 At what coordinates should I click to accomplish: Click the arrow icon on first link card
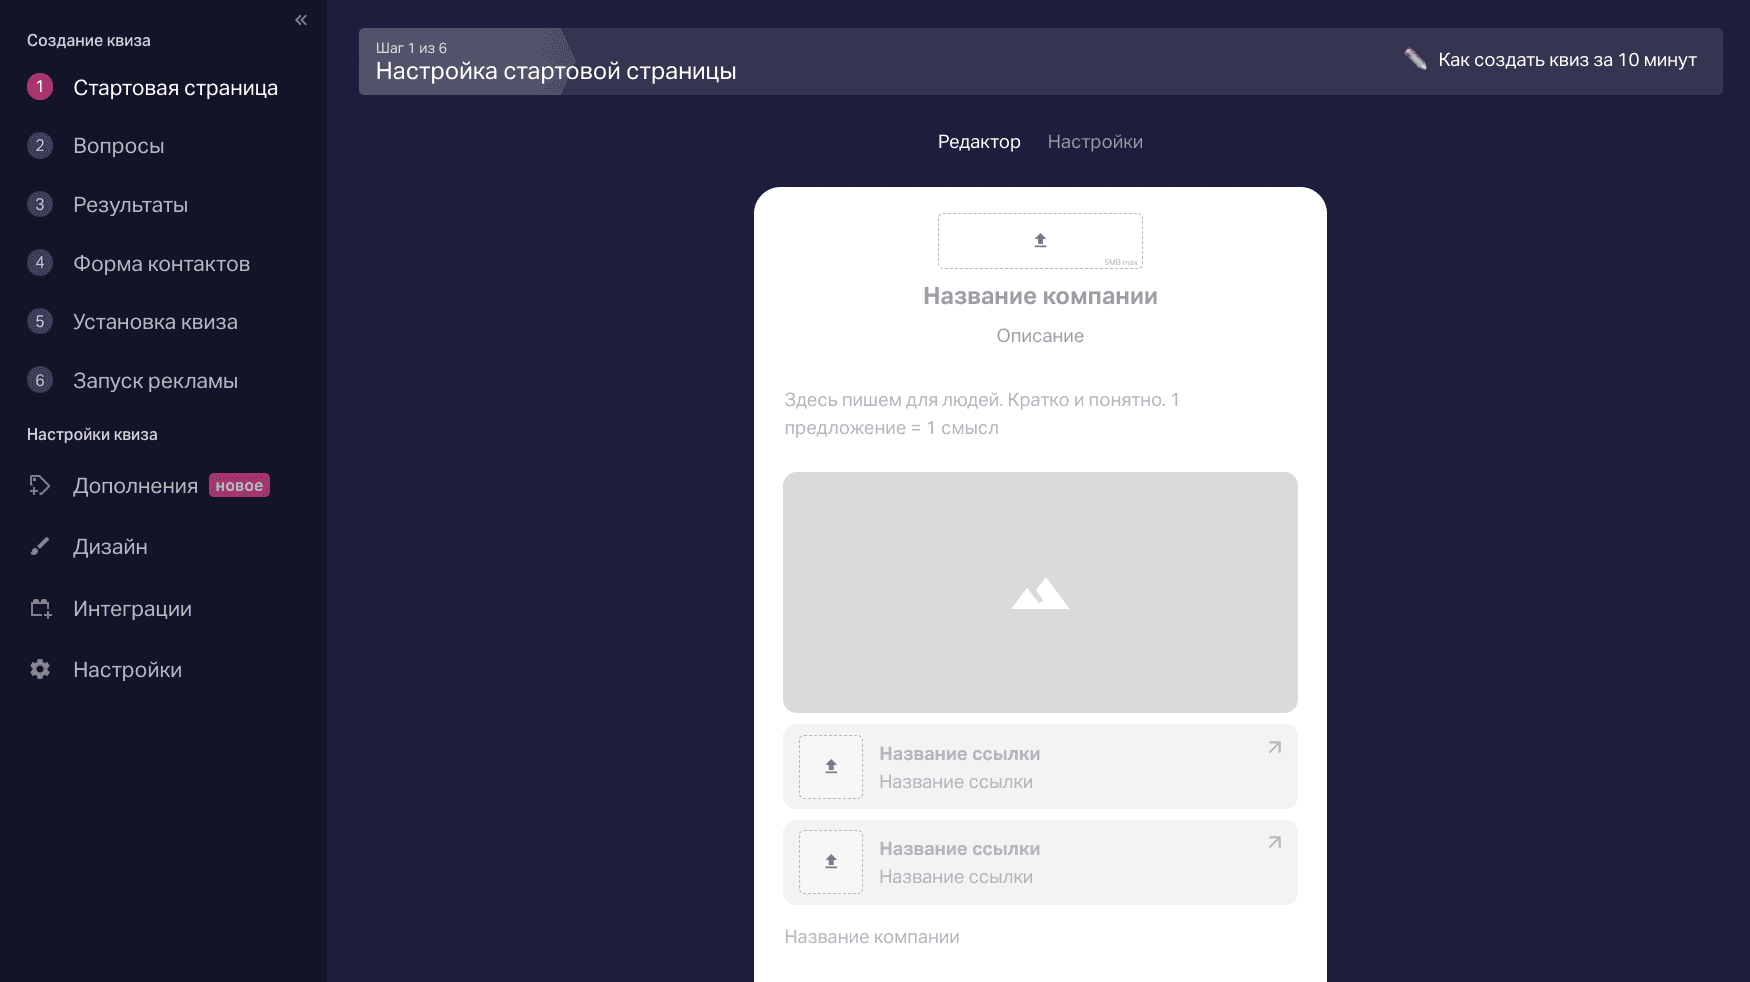pos(1274,748)
